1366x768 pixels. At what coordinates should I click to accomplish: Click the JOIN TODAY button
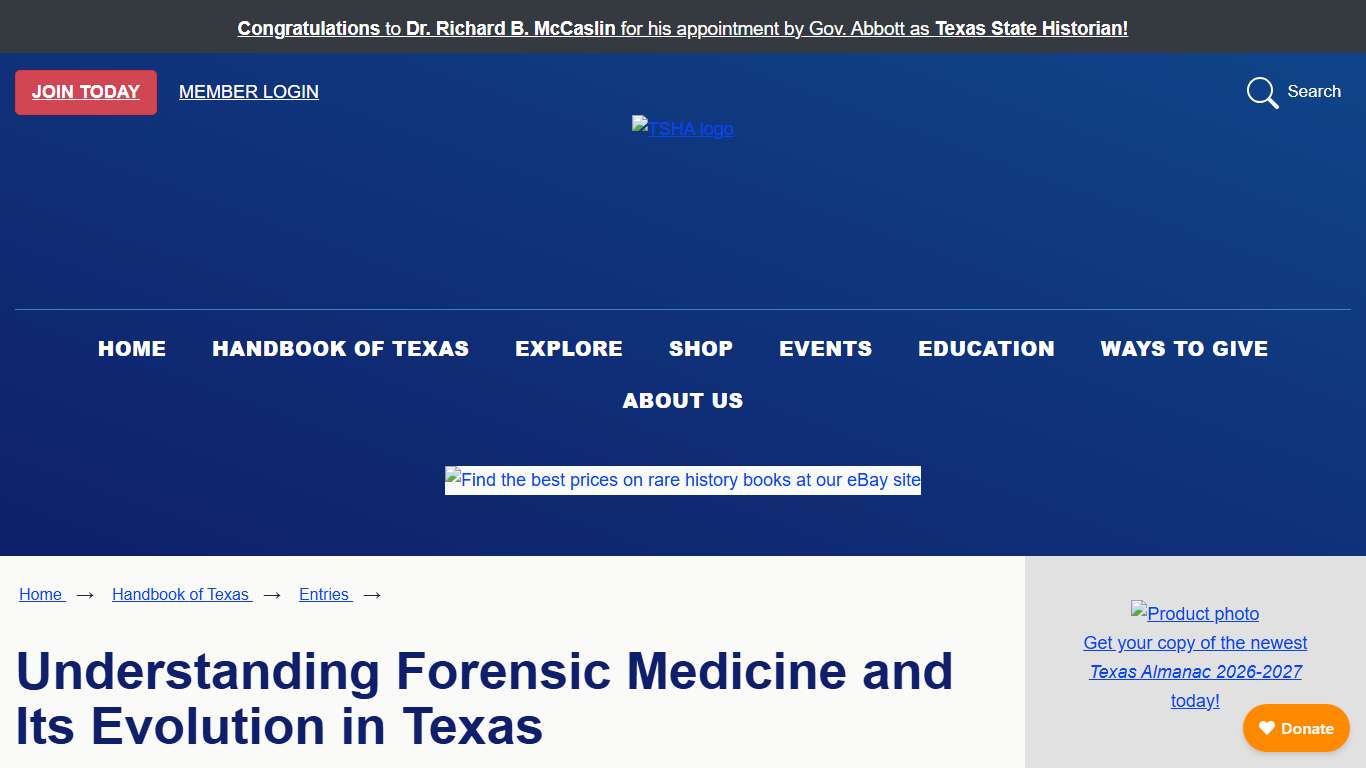pyautogui.click(x=85, y=91)
